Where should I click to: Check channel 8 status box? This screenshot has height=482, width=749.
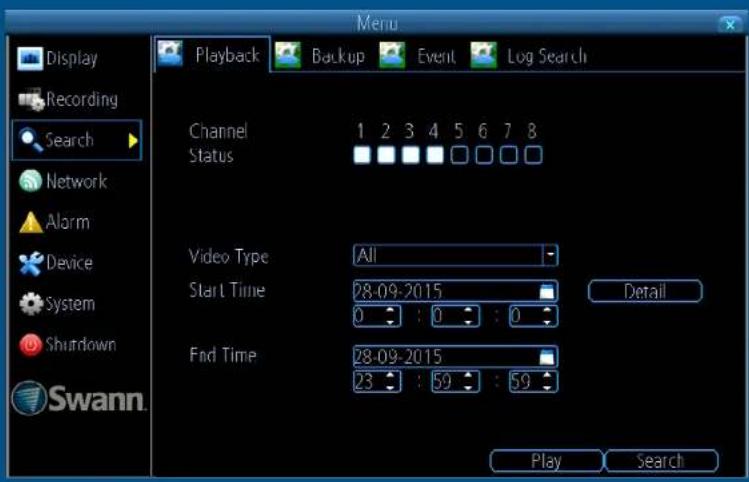coord(533,155)
